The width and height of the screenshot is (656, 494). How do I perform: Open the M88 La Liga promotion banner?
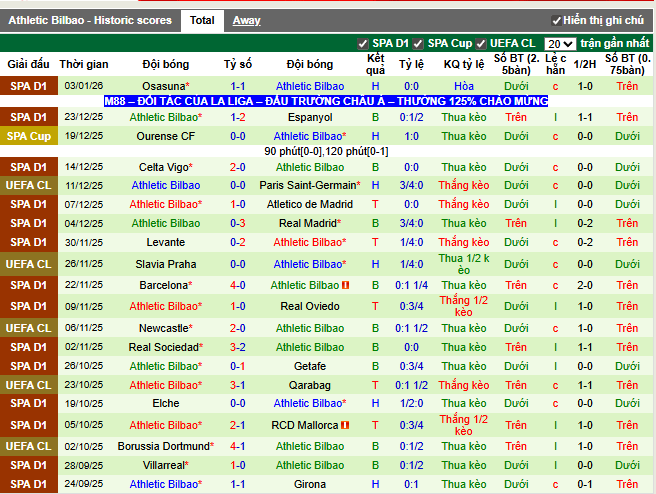point(326,101)
